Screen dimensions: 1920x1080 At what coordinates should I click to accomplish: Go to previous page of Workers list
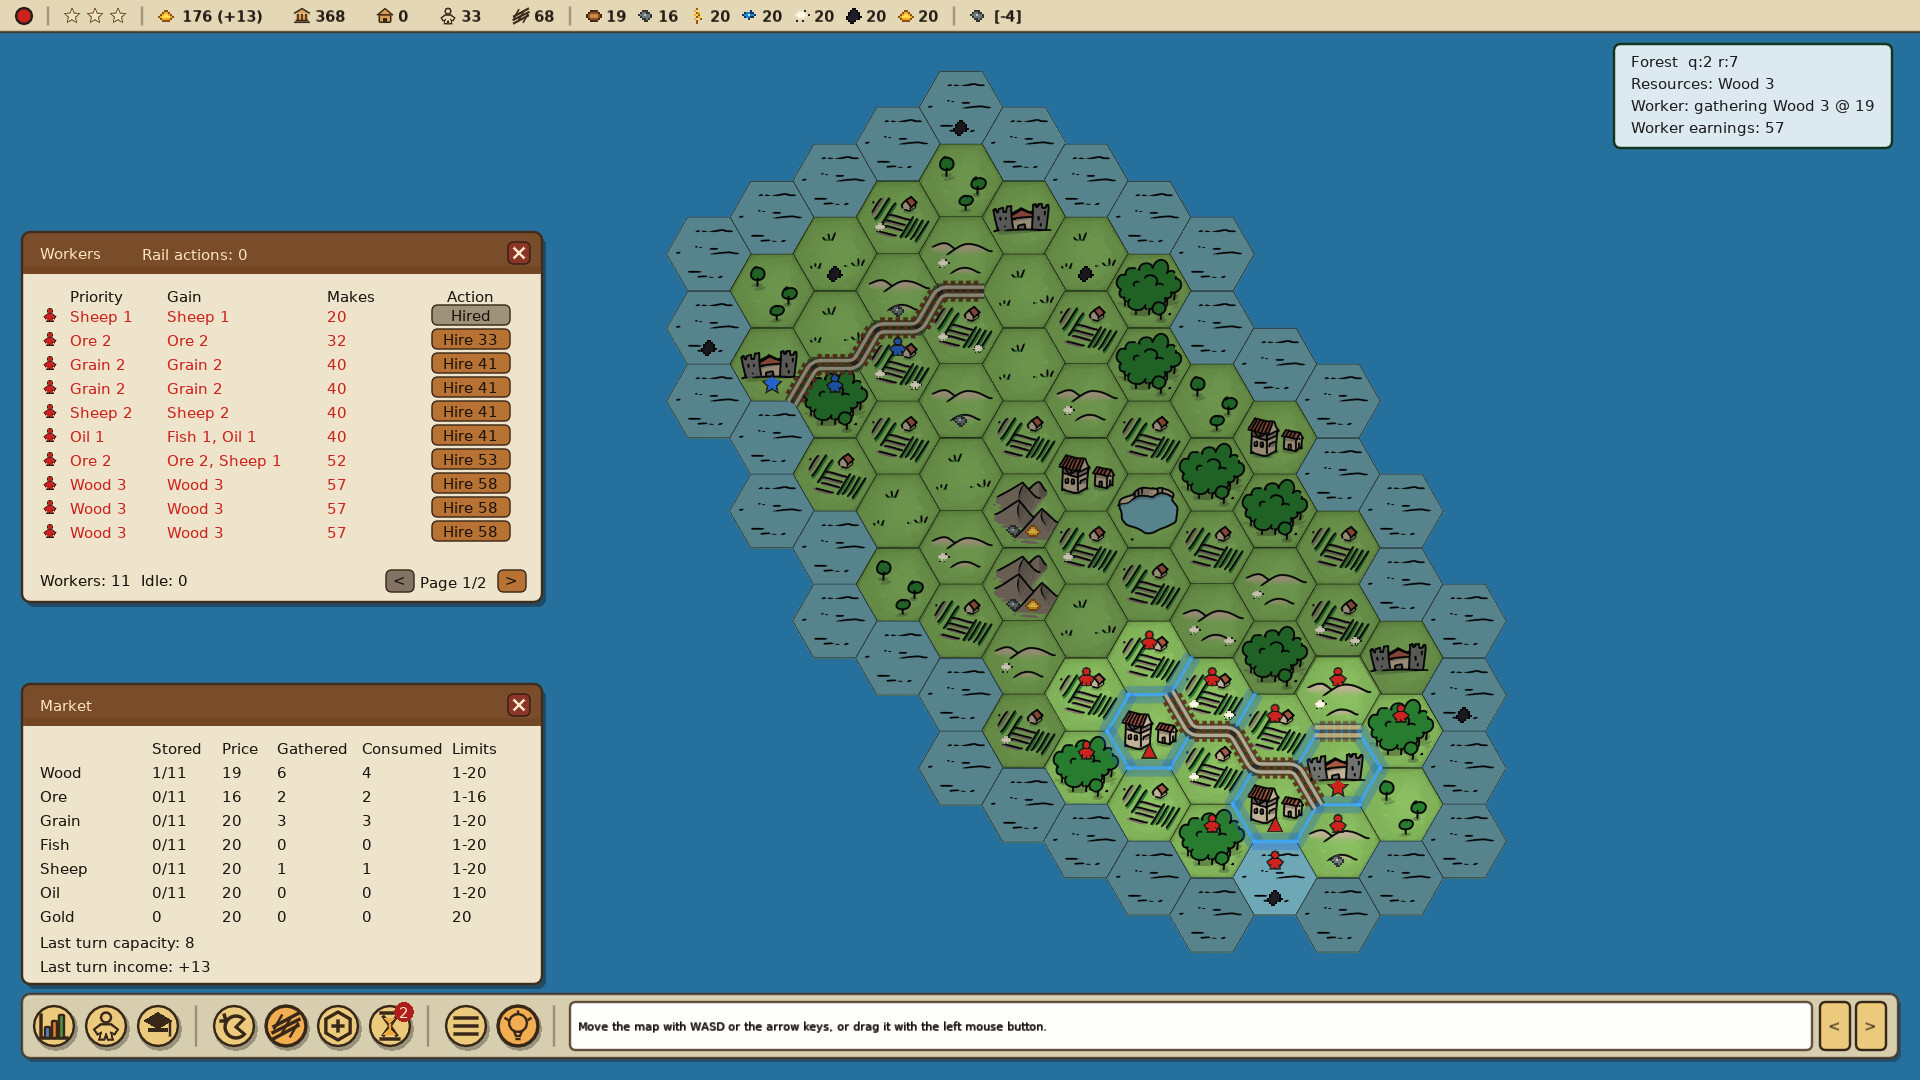pos(400,581)
